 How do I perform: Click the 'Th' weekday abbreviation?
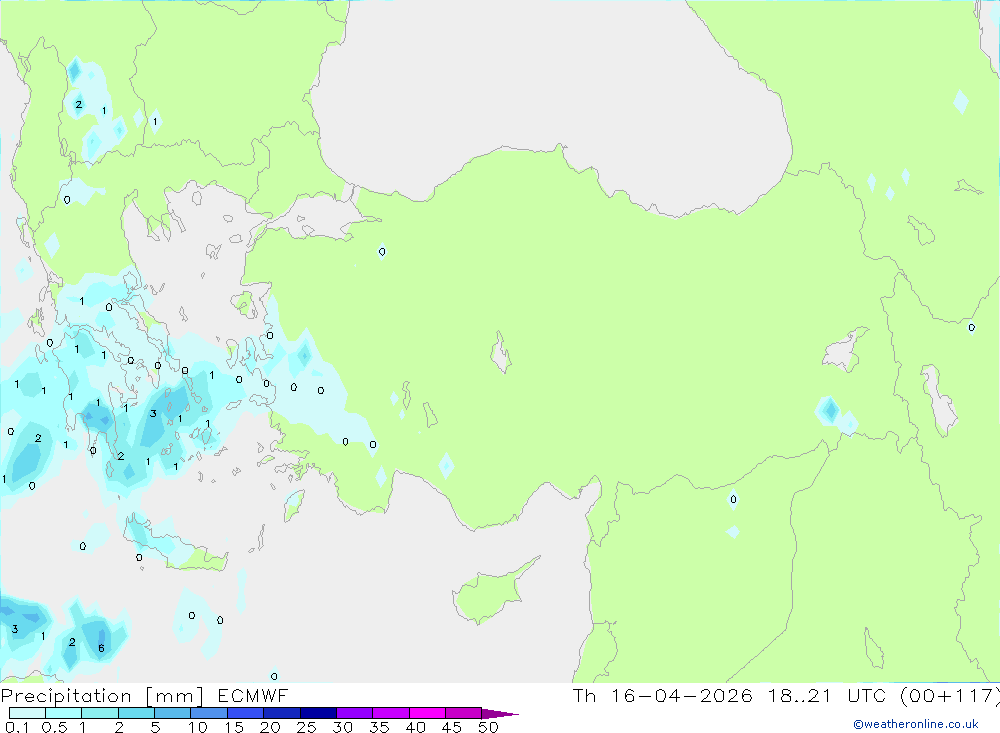click(x=584, y=695)
